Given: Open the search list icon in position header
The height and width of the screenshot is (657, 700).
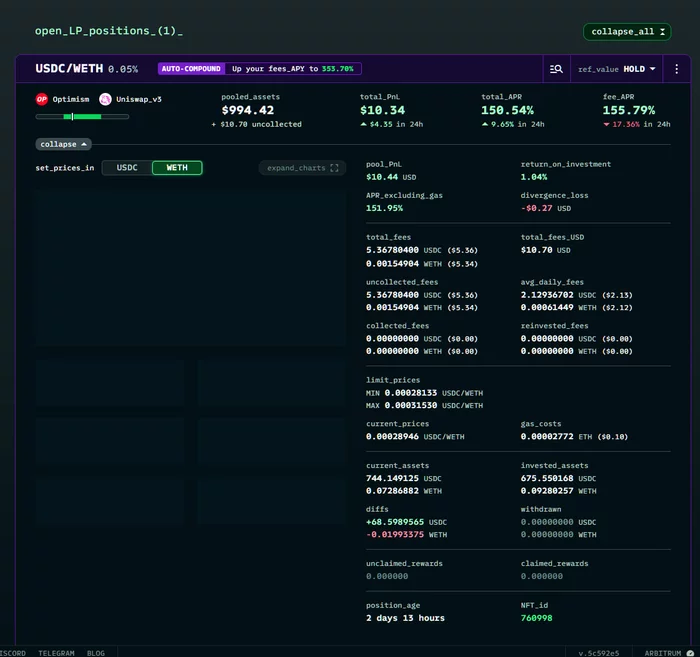Looking at the screenshot, I should (x=556, y=69).
